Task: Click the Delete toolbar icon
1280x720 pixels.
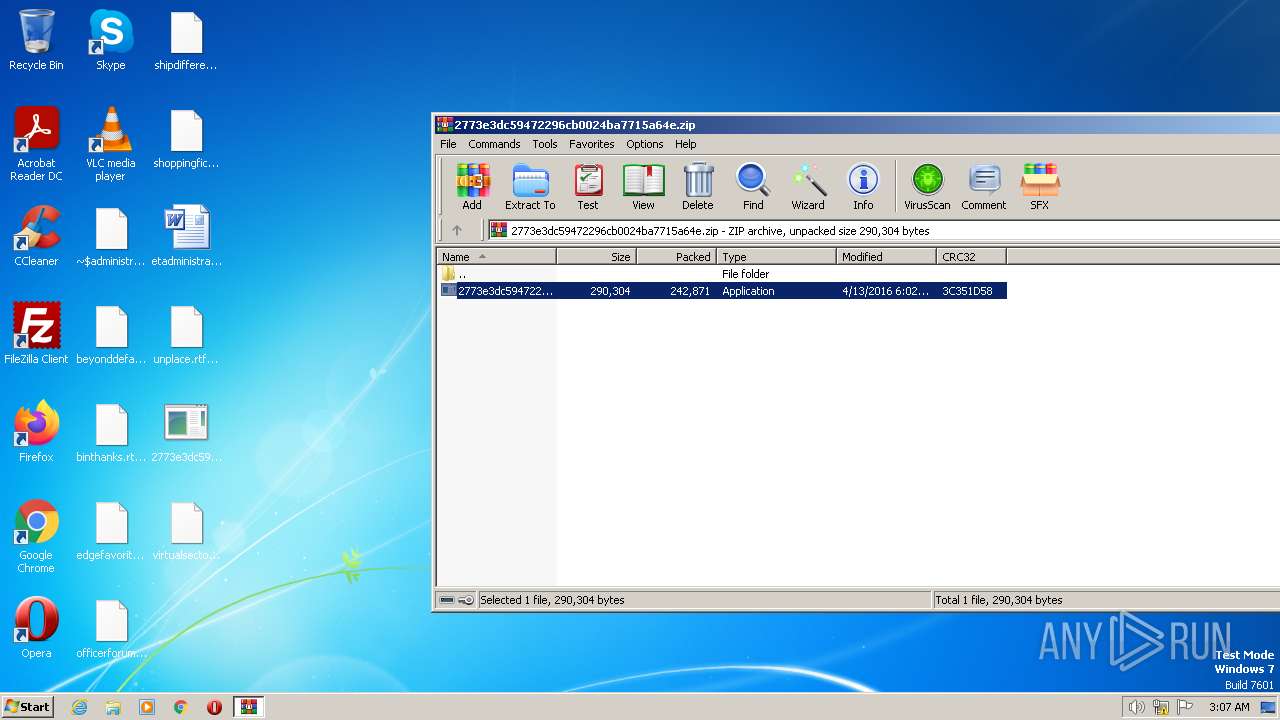Action: click(698, 187)
